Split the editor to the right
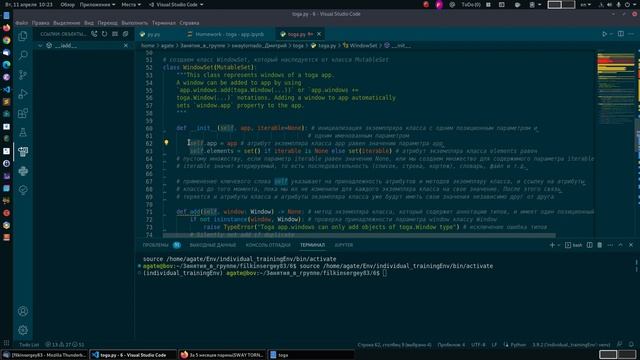The image size is (640, 360). click(x=621, y=34)
